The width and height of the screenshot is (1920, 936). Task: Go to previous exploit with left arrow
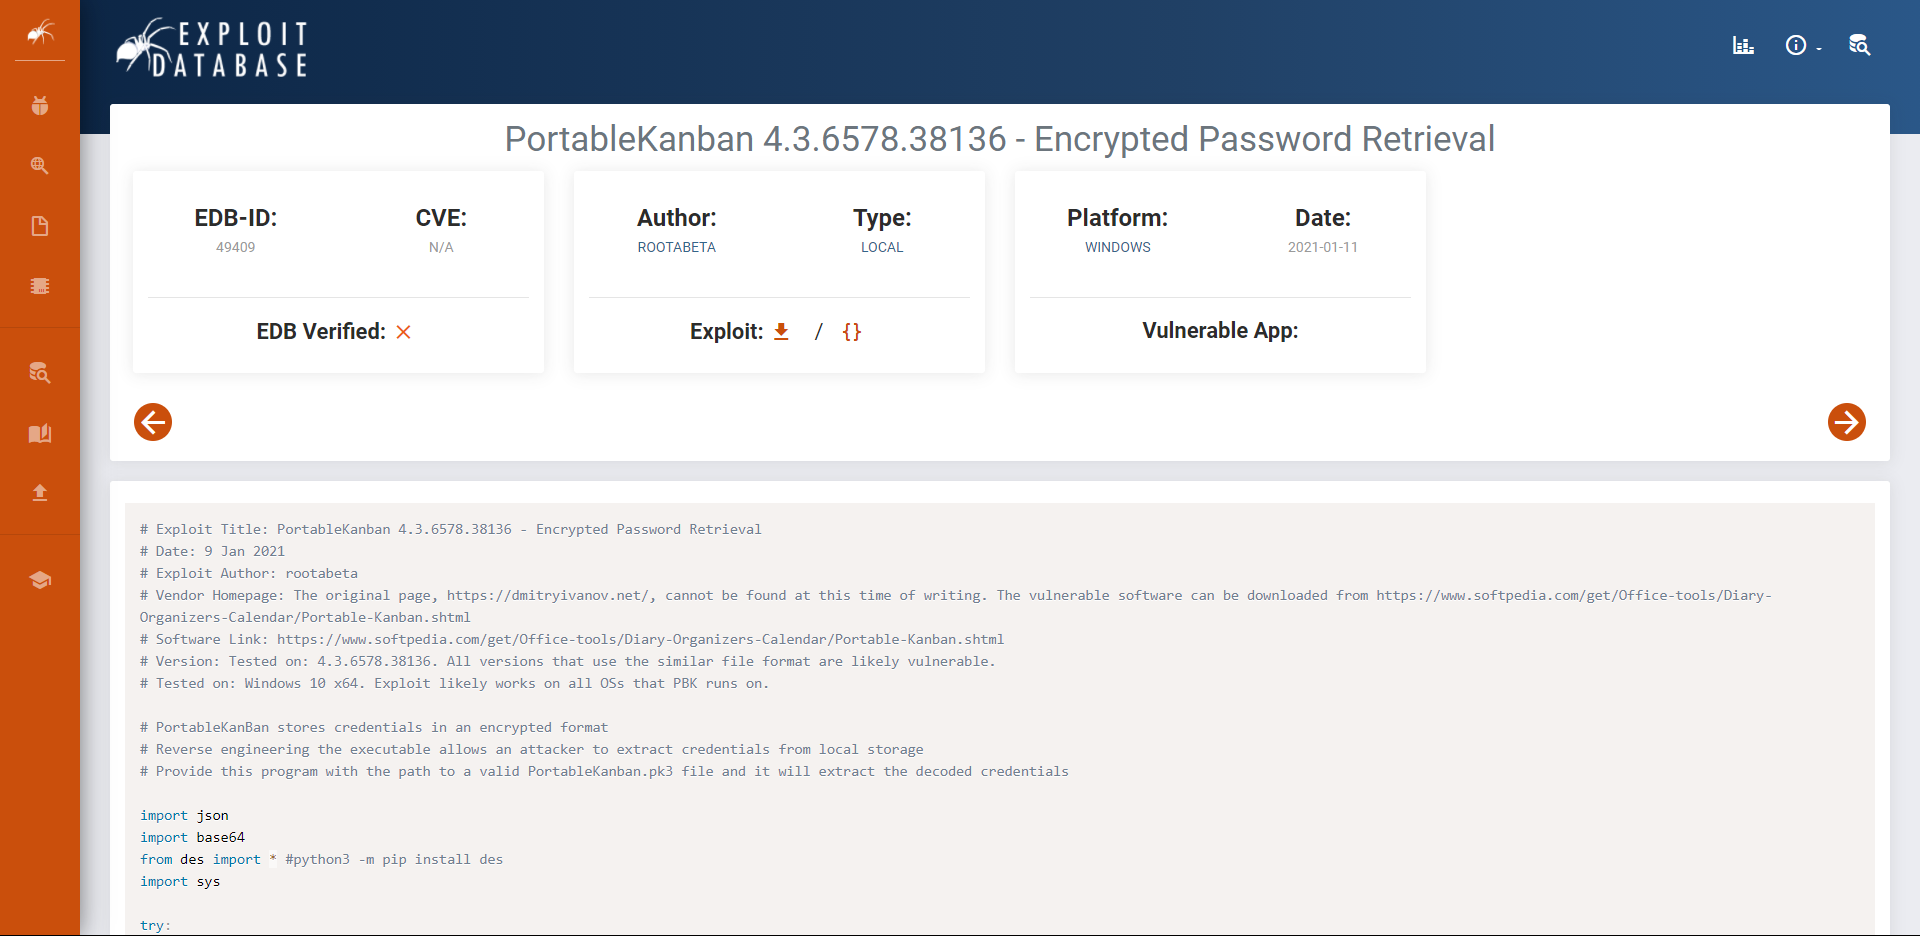point(153,422)
